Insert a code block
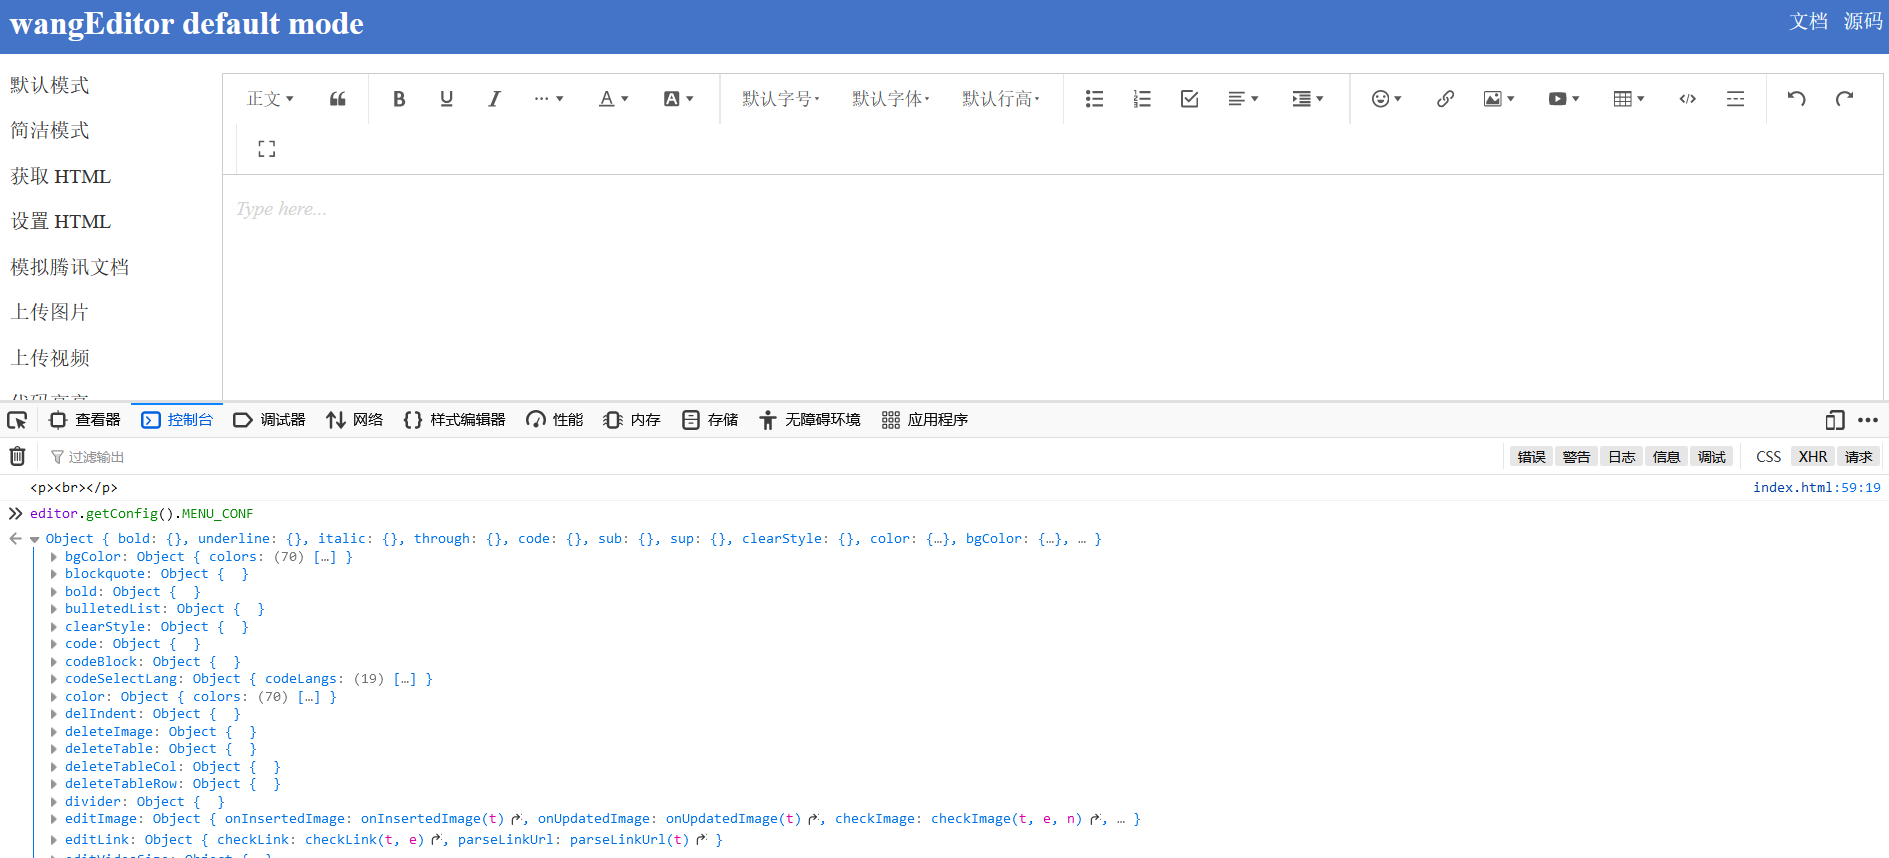This screenshot has width=1889, height=858. click(1687, 99)
